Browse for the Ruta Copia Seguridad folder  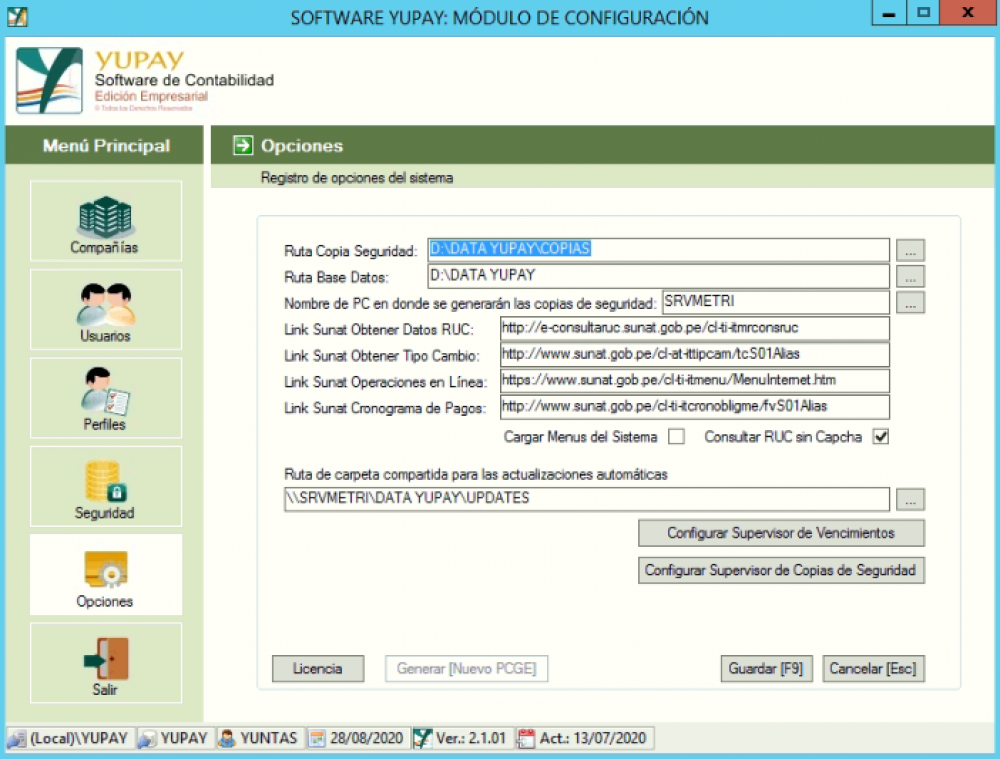910,251
